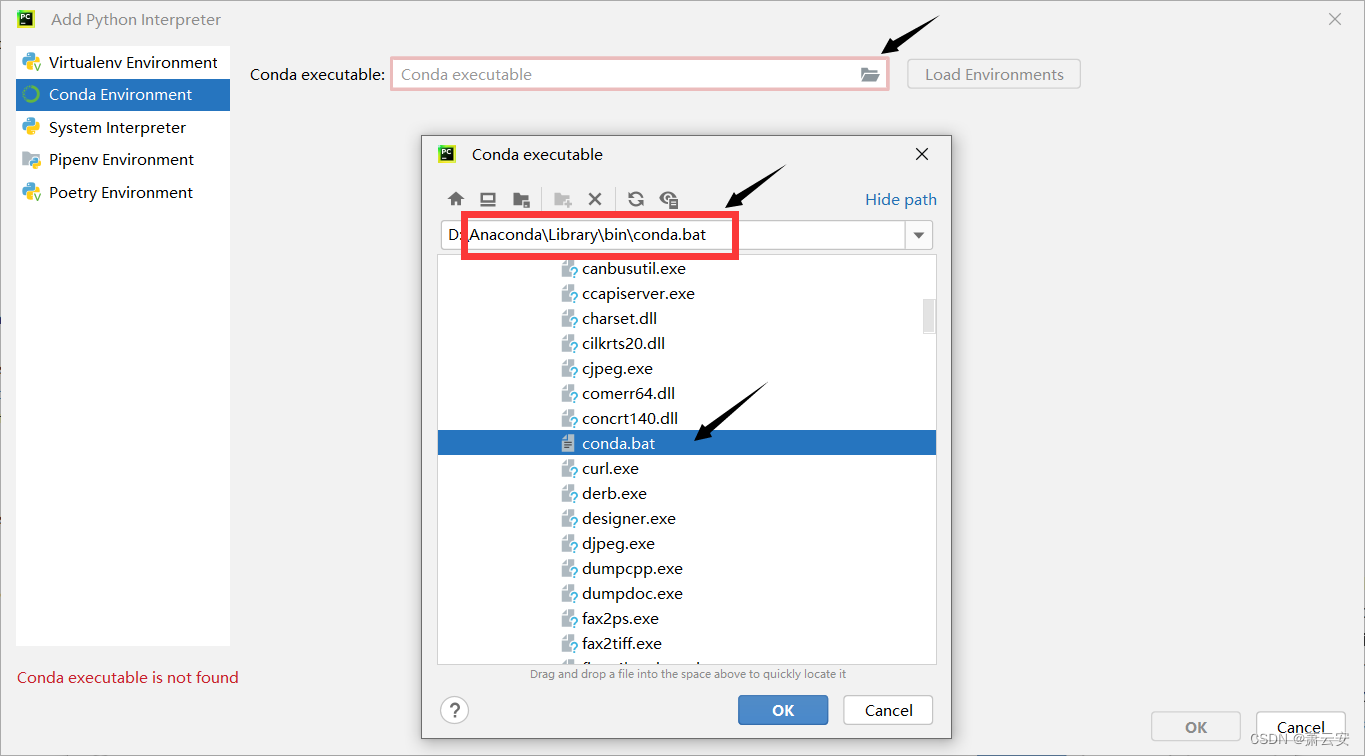Viewport: 1365px width, 756px height.
Task: Click Cancel in Add Python Interpreter window
Action: (x=1301, y=727)
